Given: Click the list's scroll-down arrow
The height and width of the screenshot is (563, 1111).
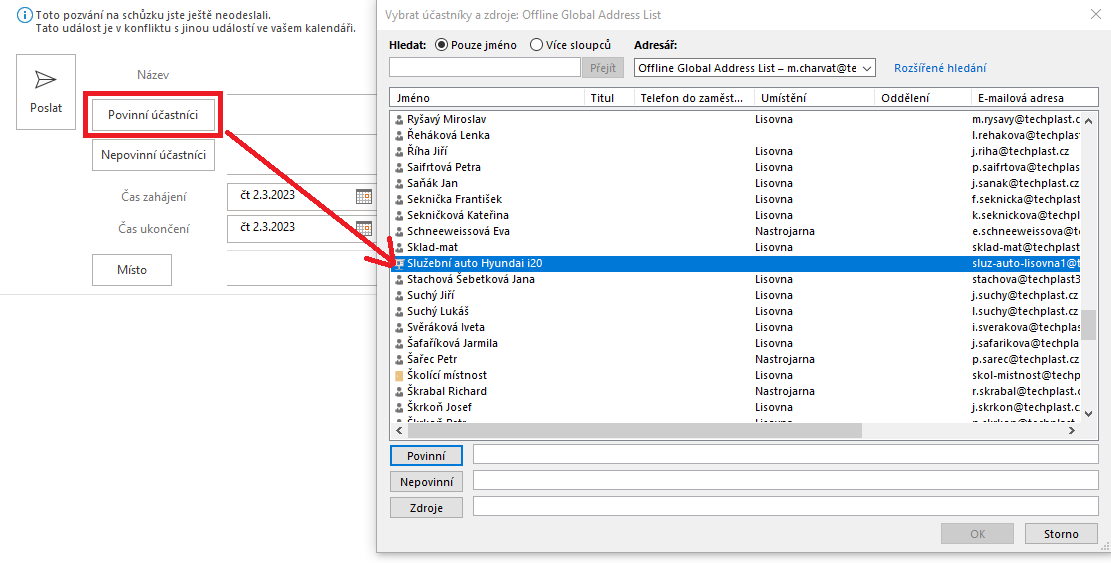Looking at the screenshot, I should [x=1090, y=414].
